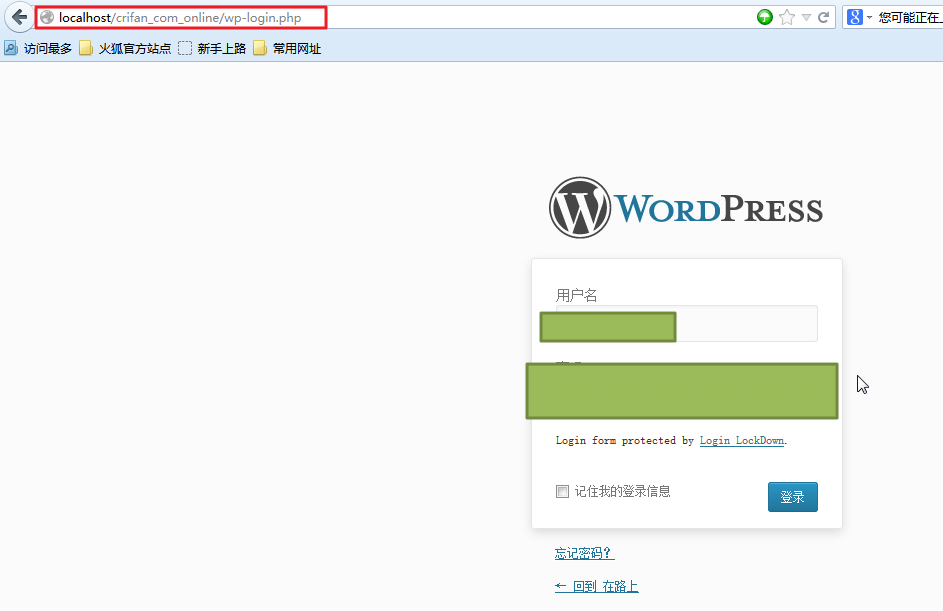Click the 登录 login button
Screen dimensions: 943x611
[x=793, y=497]
